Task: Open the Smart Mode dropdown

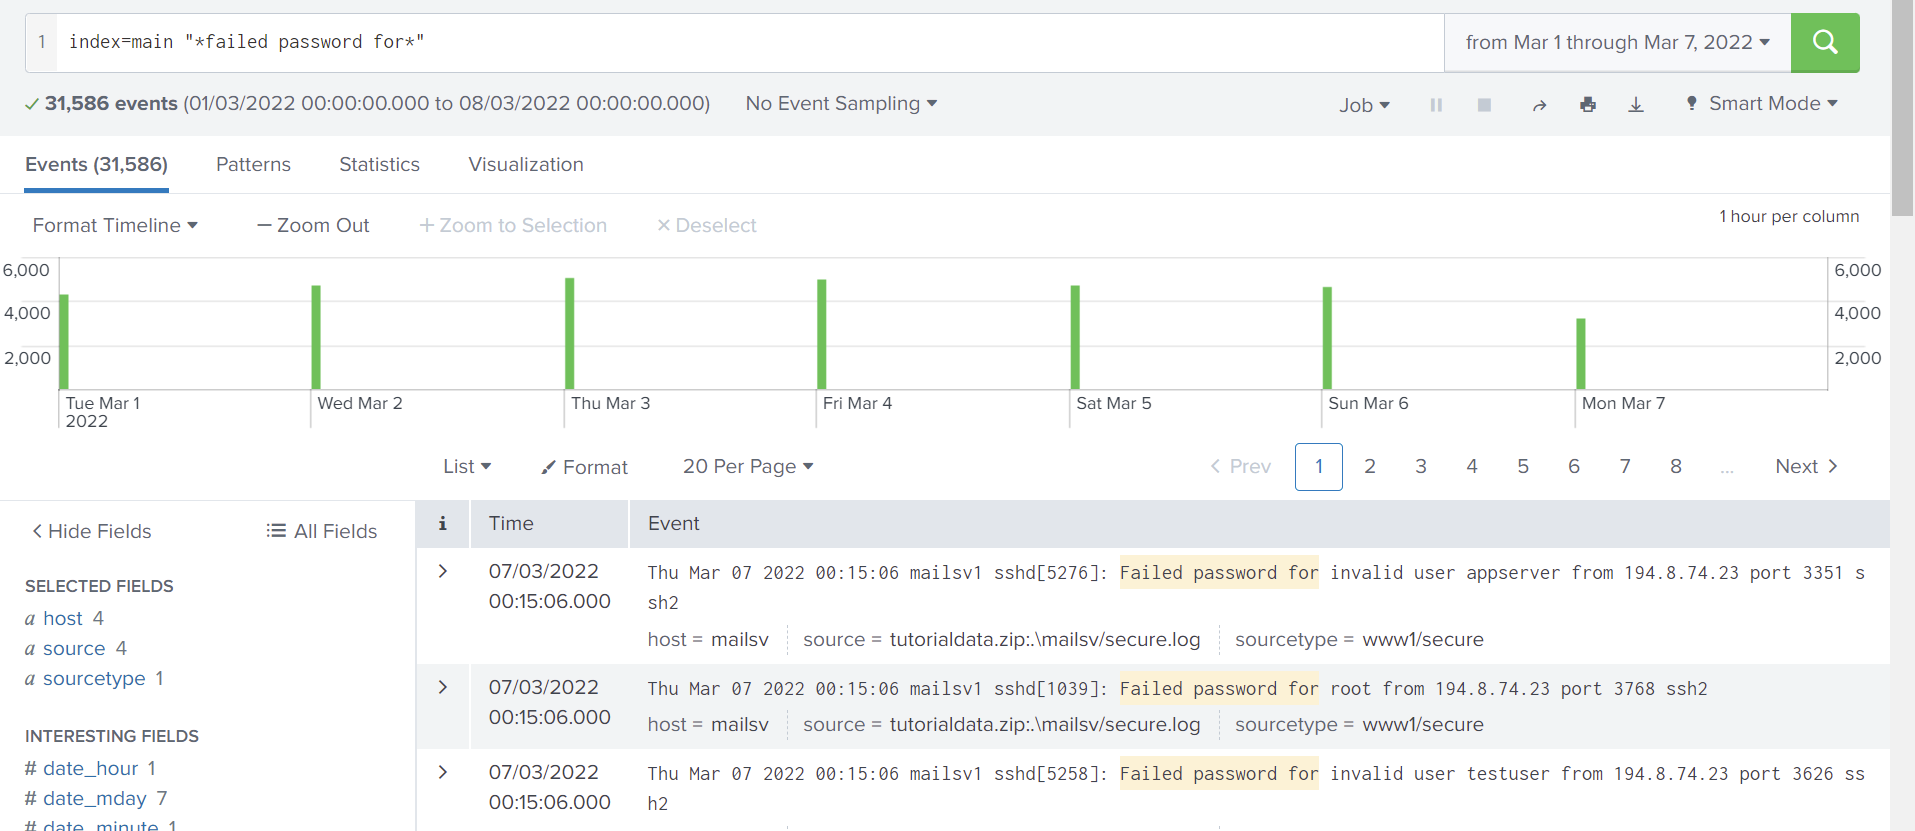Action: pos(1762,104)
